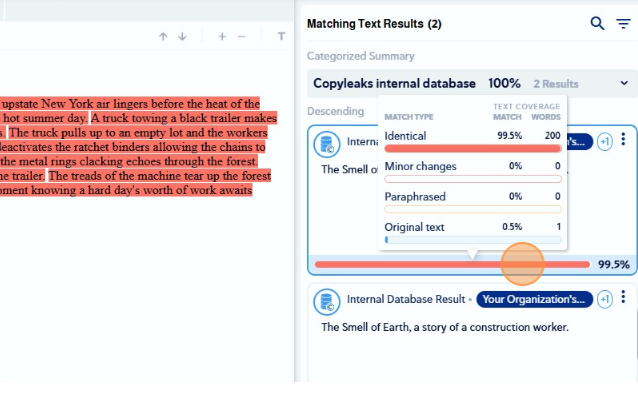Click the WORDS column header
Screen dimensions: 638x398
pos(546,117)
